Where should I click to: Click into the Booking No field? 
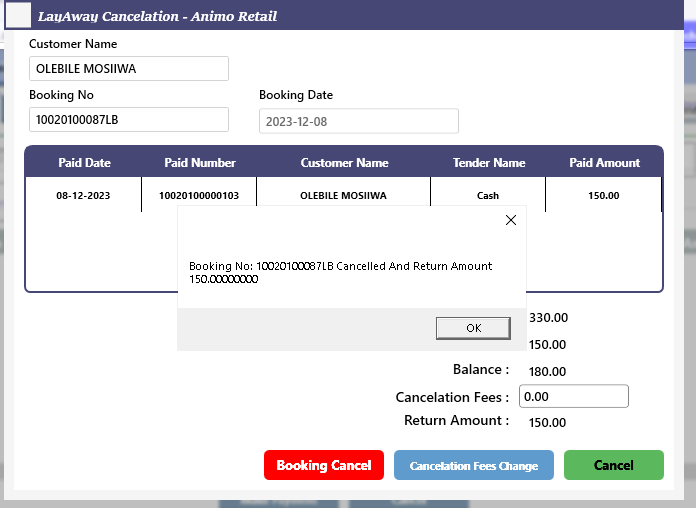[129, 120]
